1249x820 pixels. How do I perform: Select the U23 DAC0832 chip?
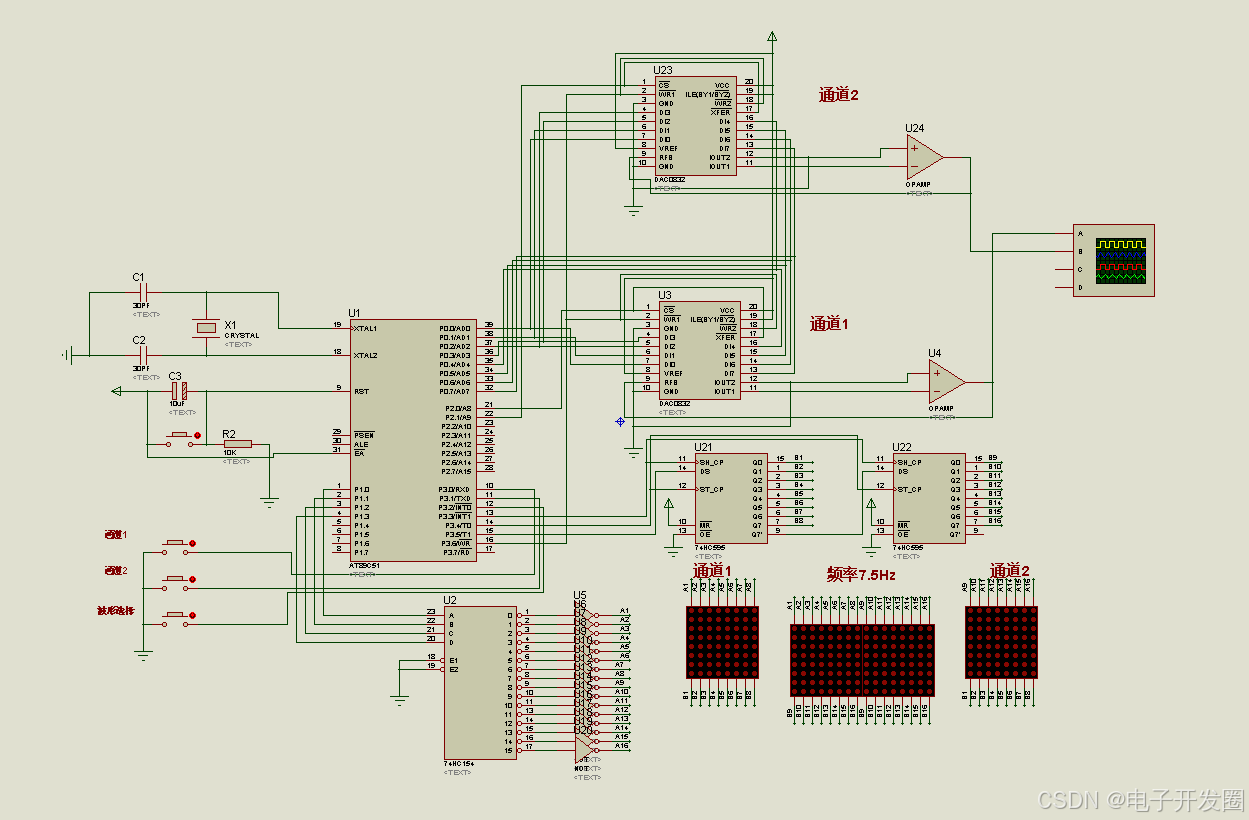pyautogui.click(x=695, y=126)
